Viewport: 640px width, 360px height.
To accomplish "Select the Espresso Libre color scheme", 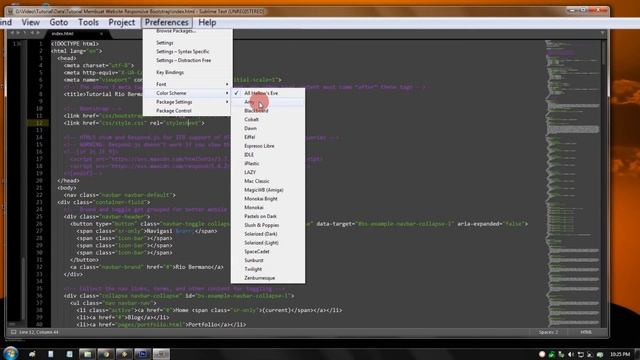I will tap(268, 146).
